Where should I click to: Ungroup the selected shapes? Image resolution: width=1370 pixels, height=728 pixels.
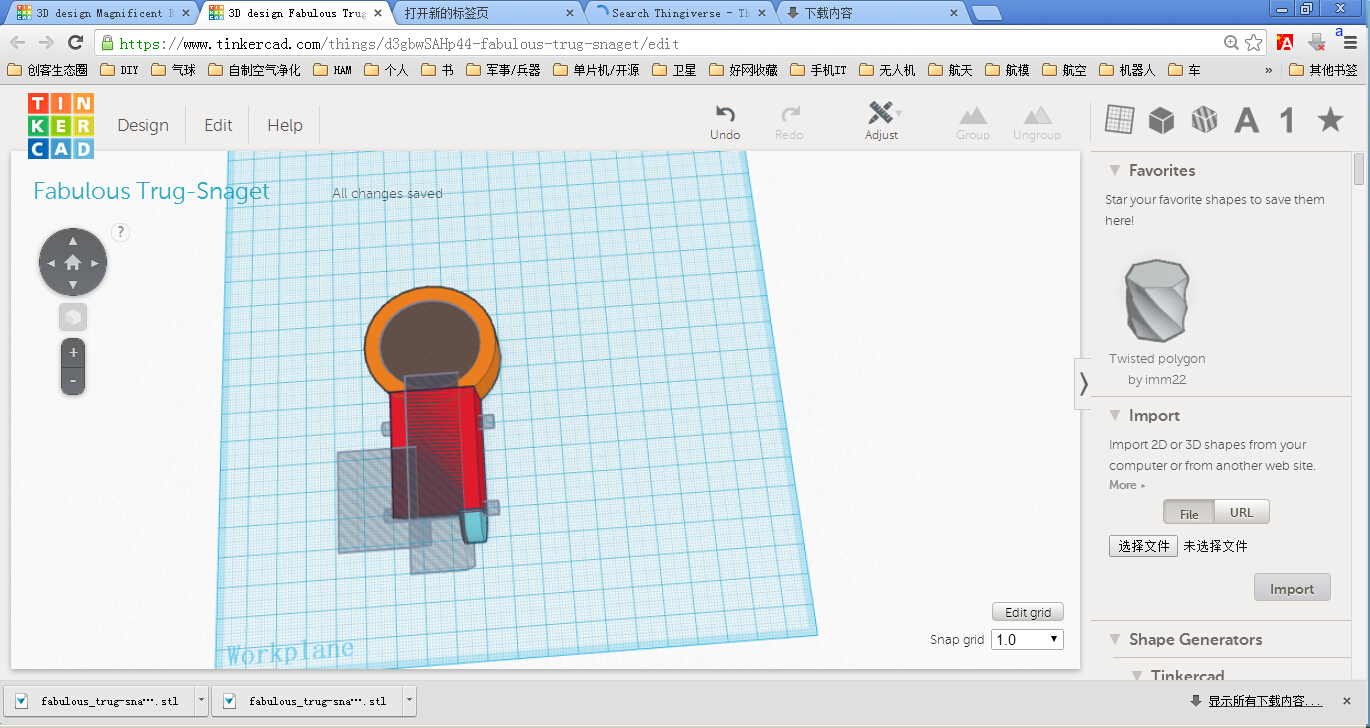click(1037, 123)
